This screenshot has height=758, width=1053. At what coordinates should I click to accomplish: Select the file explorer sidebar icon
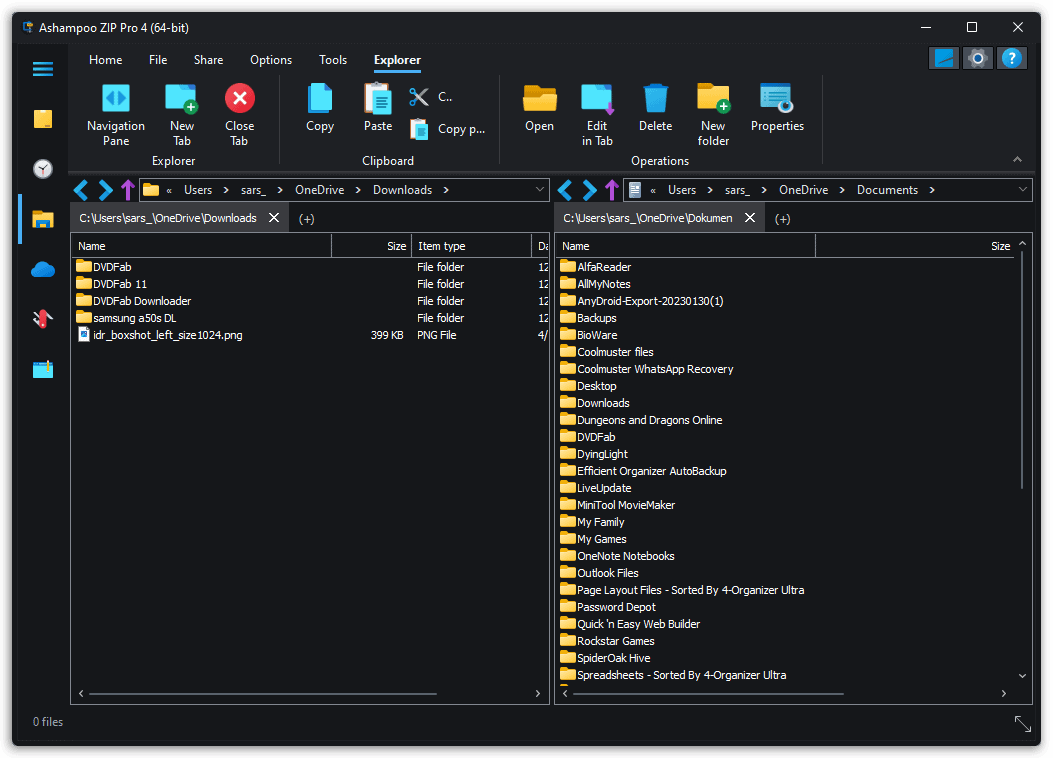(x=43, y=219)
